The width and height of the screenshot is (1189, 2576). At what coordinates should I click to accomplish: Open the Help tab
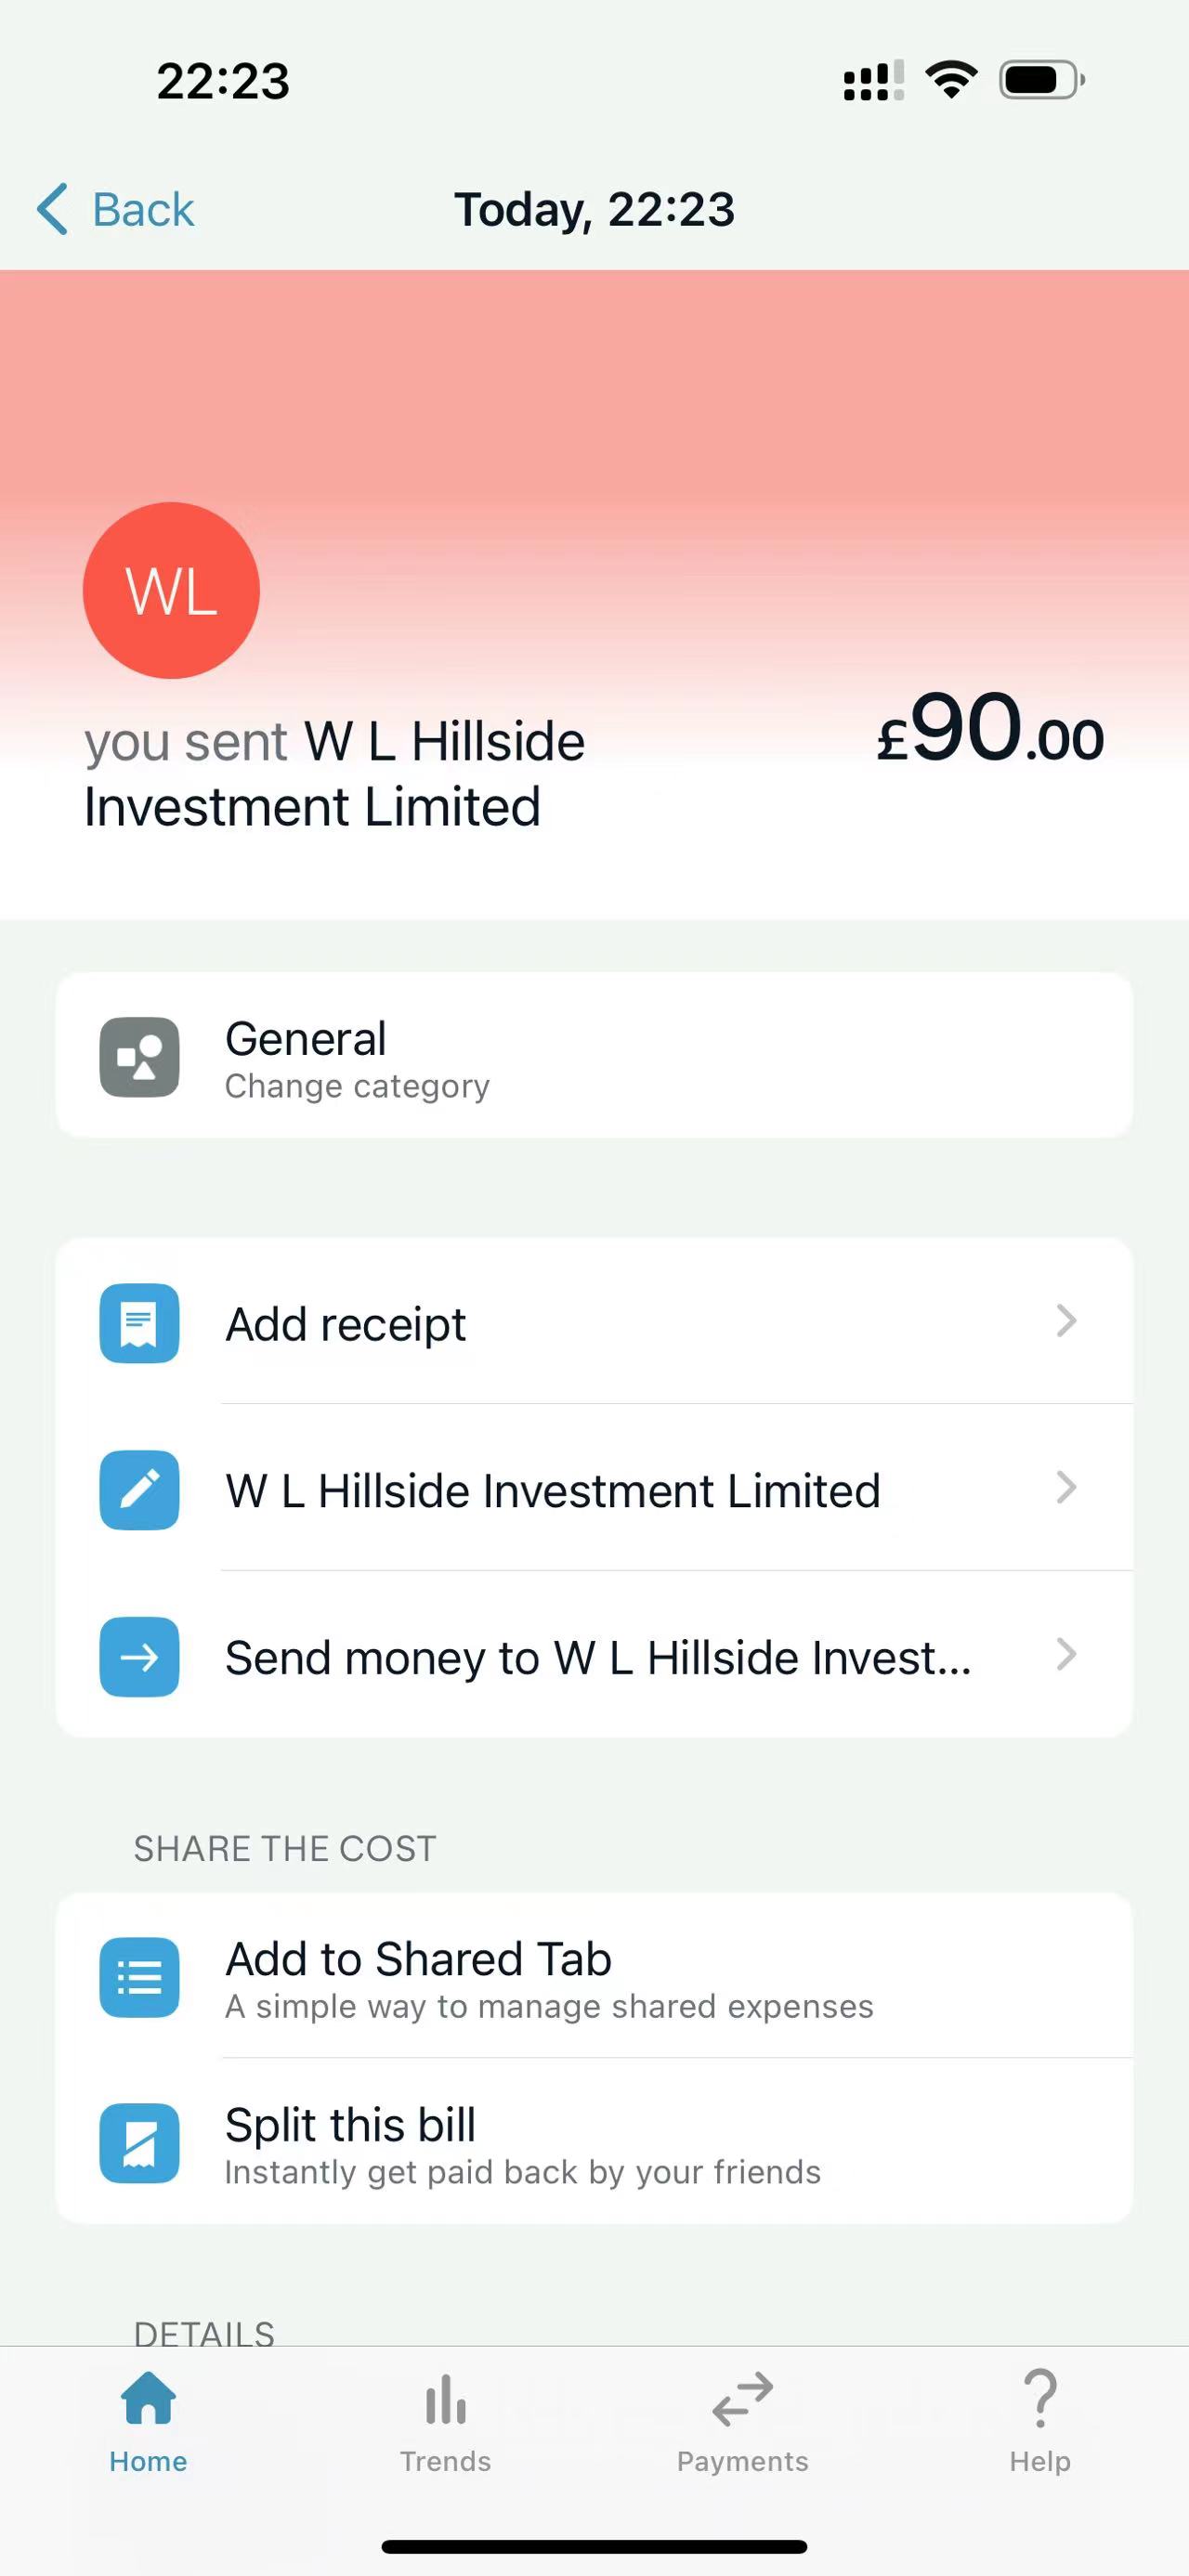click(1039, 2420)
